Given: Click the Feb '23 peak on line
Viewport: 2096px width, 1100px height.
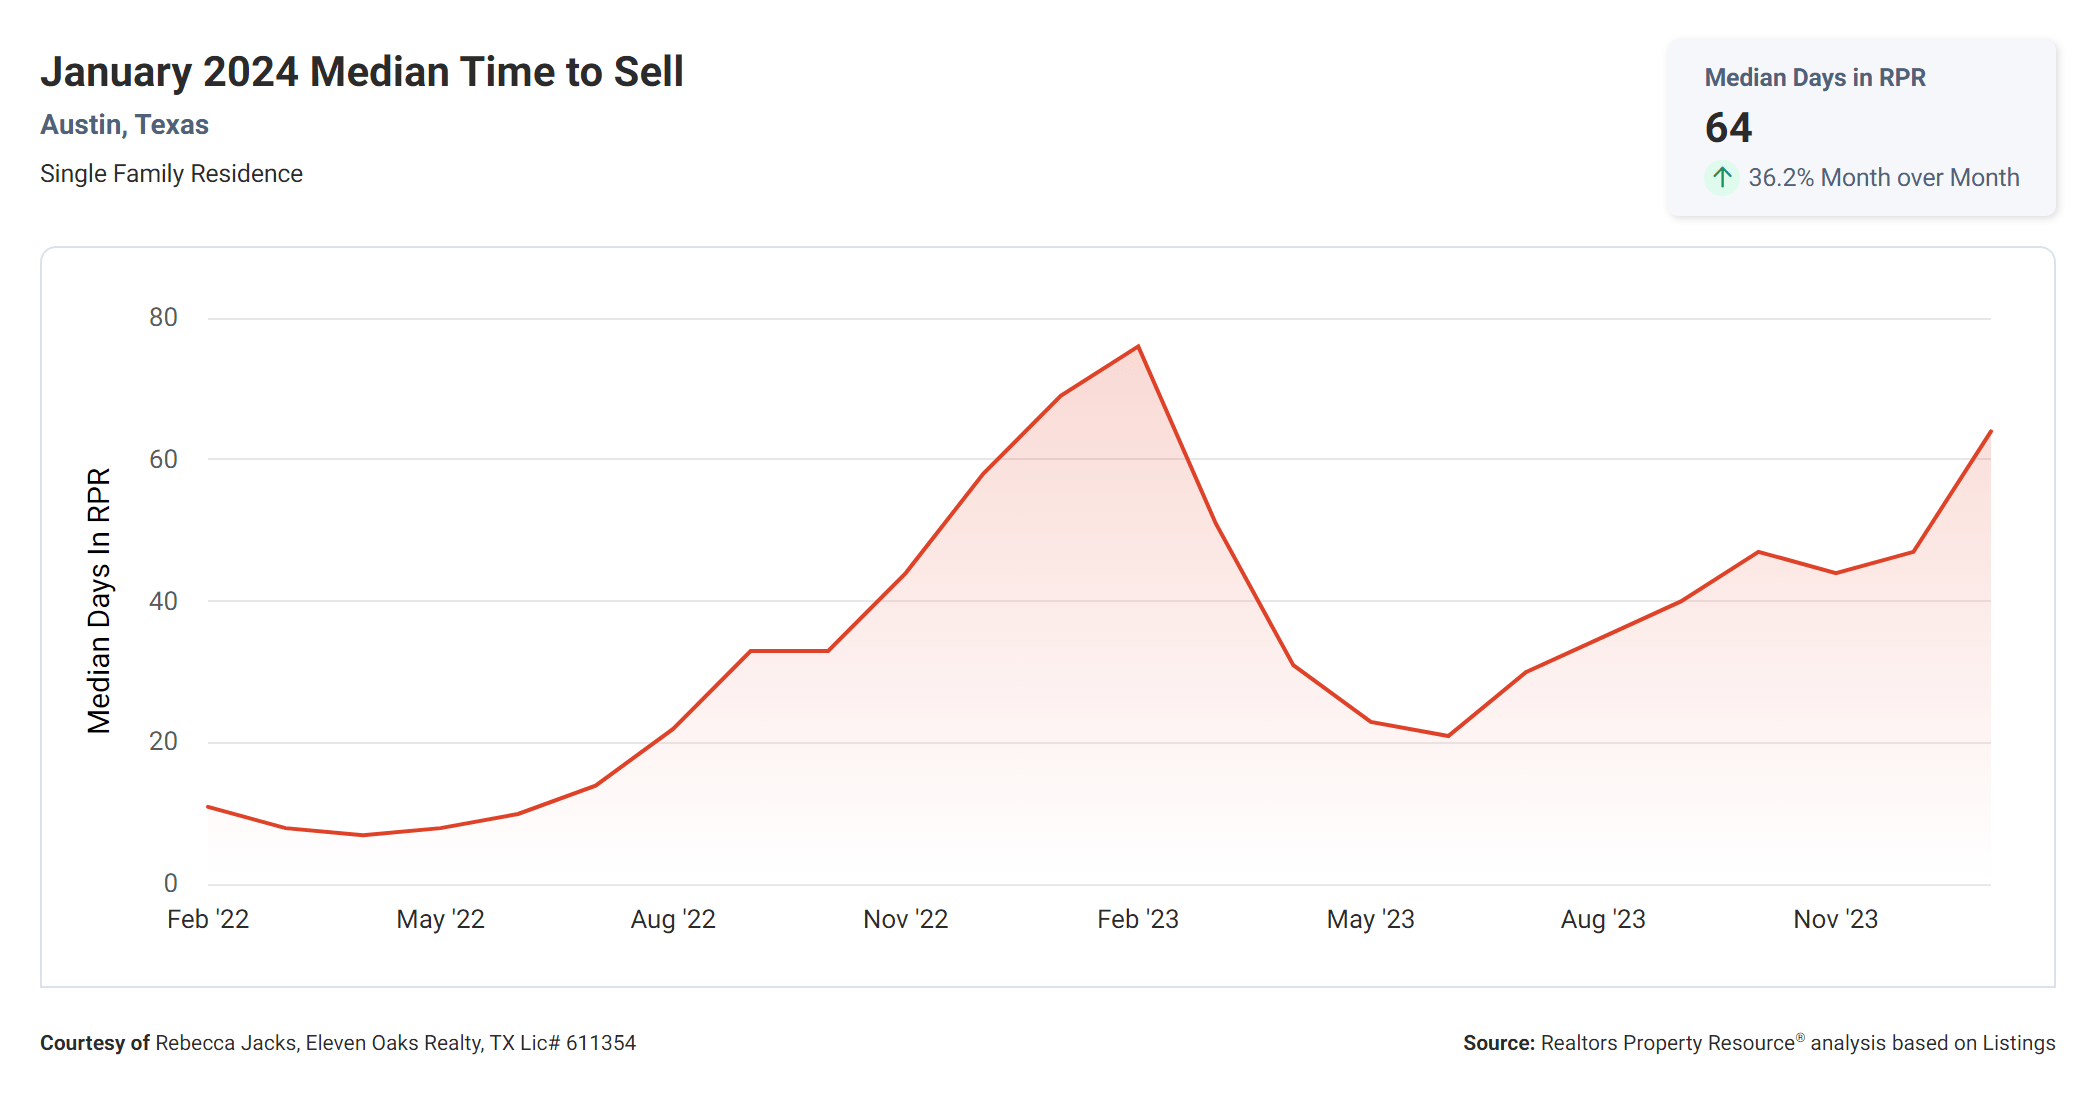Looking at the screenshot, I should coord(1138,347).
